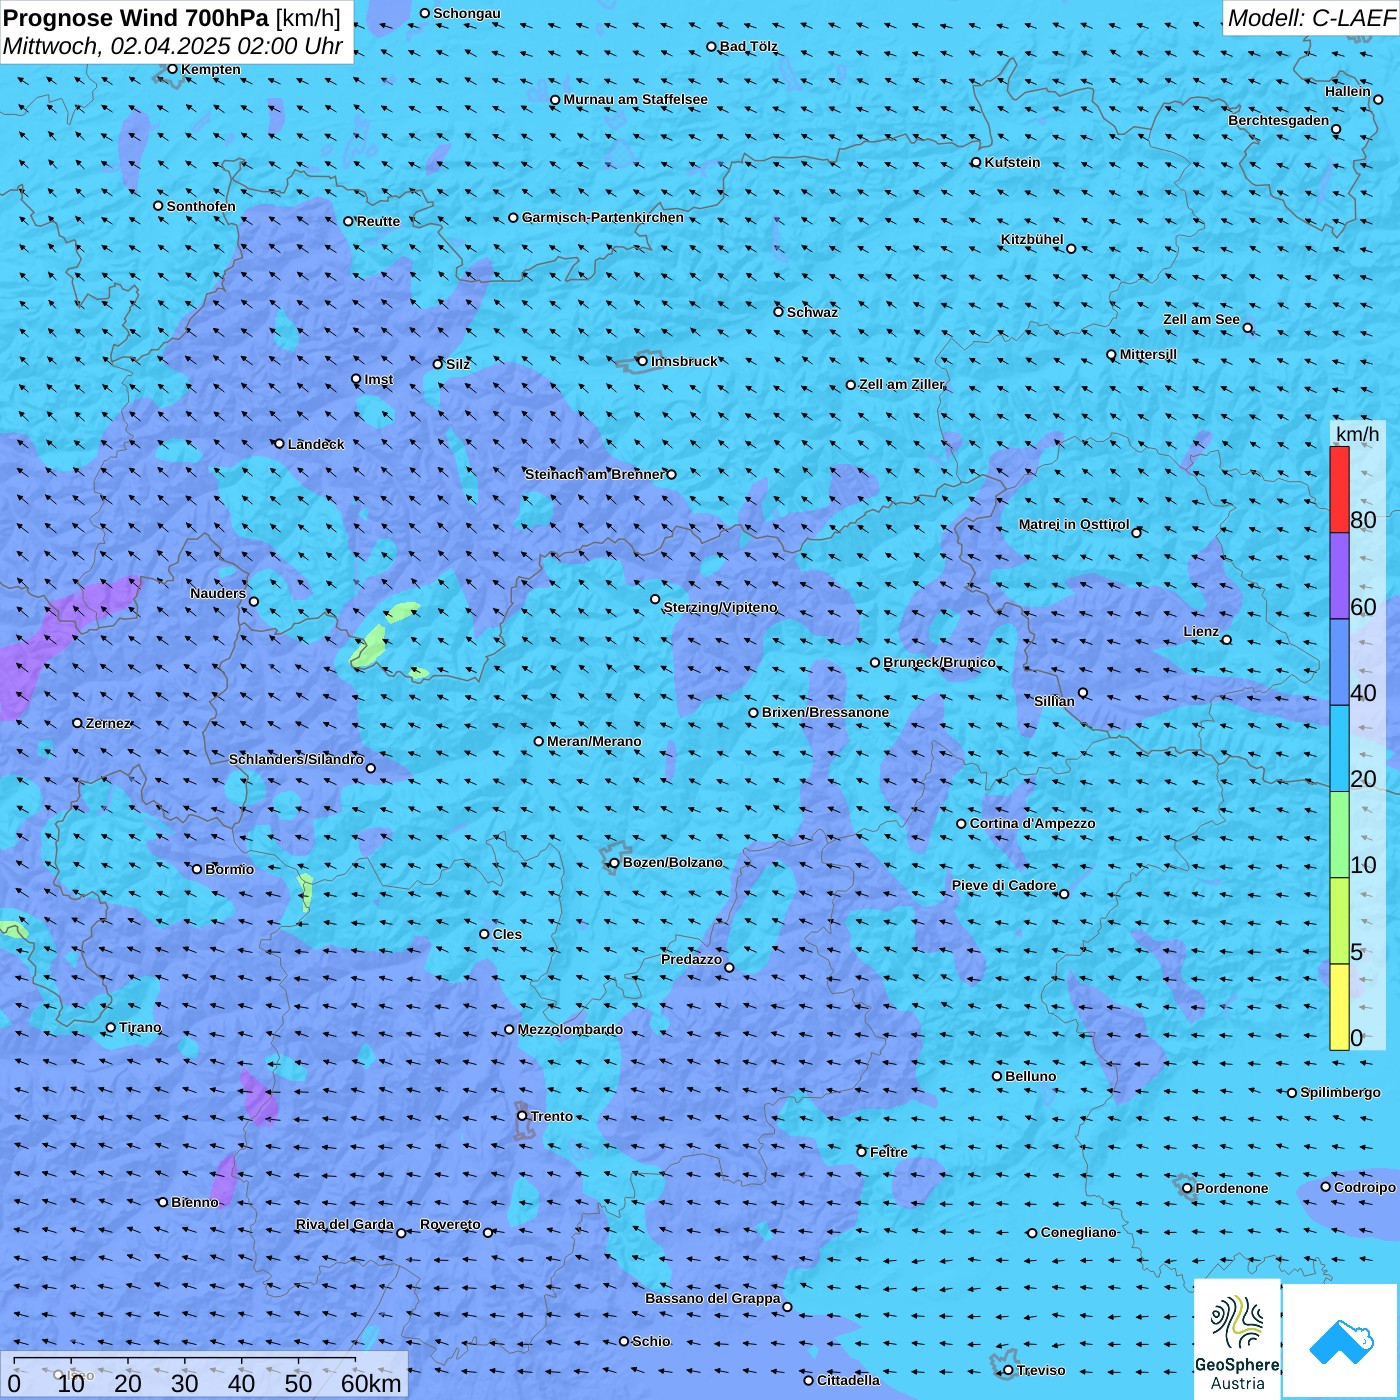Click the 'Prognose Wind 700hPa [km/h]' title
Screen dimensions: 1400x1400
pos(172,17)
